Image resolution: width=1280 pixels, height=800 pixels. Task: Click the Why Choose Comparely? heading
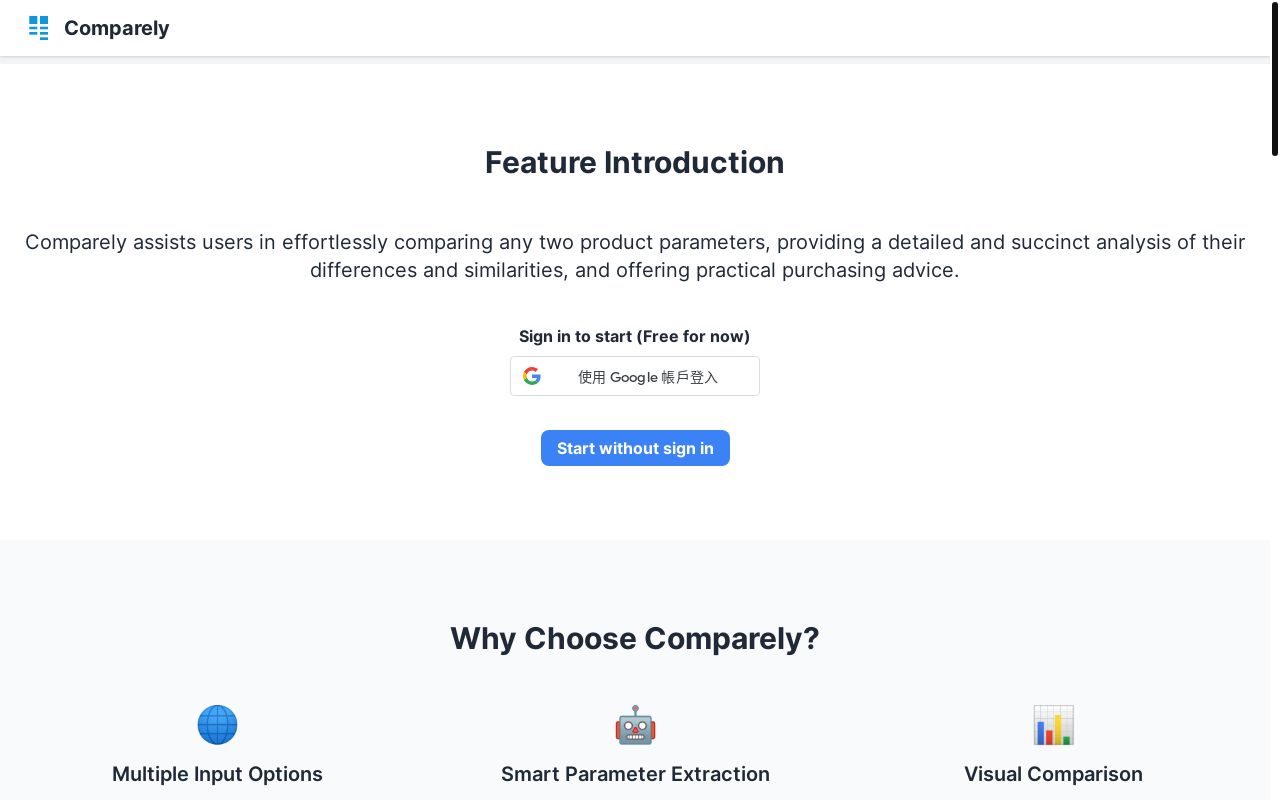[x=634, y=638]
